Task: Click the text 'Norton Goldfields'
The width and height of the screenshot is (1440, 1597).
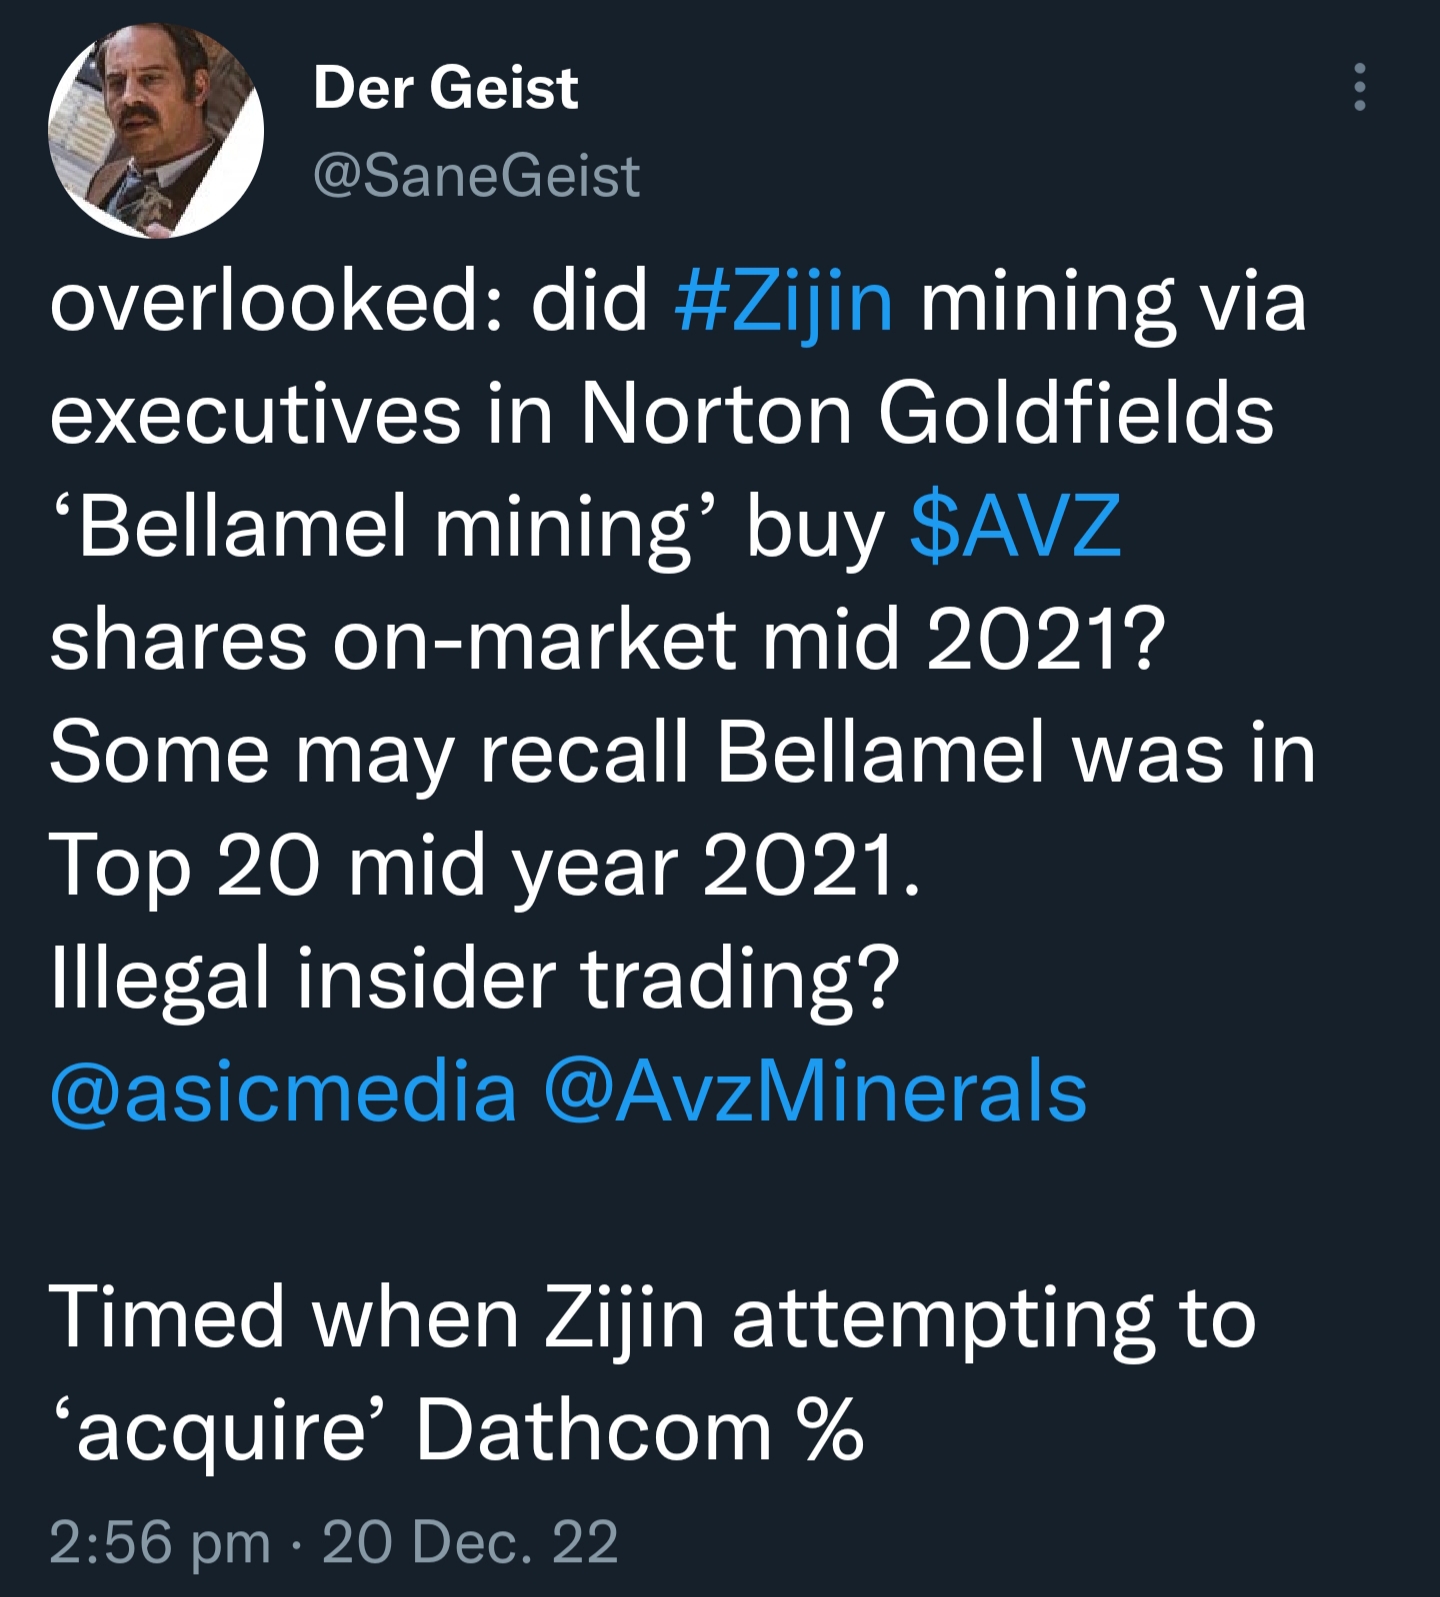Action: click(x=926, y=414)
